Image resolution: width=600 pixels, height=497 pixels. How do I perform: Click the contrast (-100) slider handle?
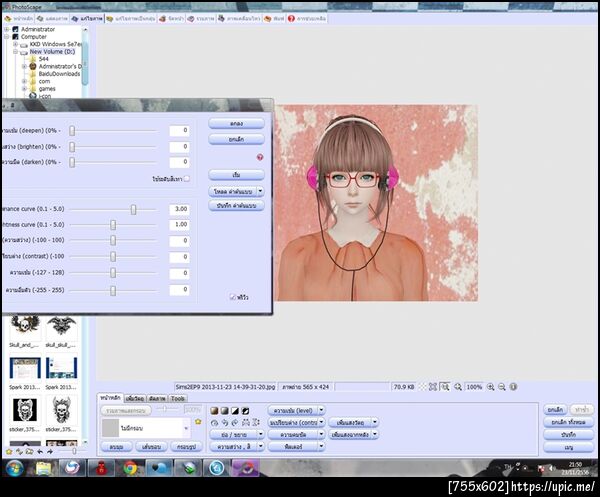point(113,256)
